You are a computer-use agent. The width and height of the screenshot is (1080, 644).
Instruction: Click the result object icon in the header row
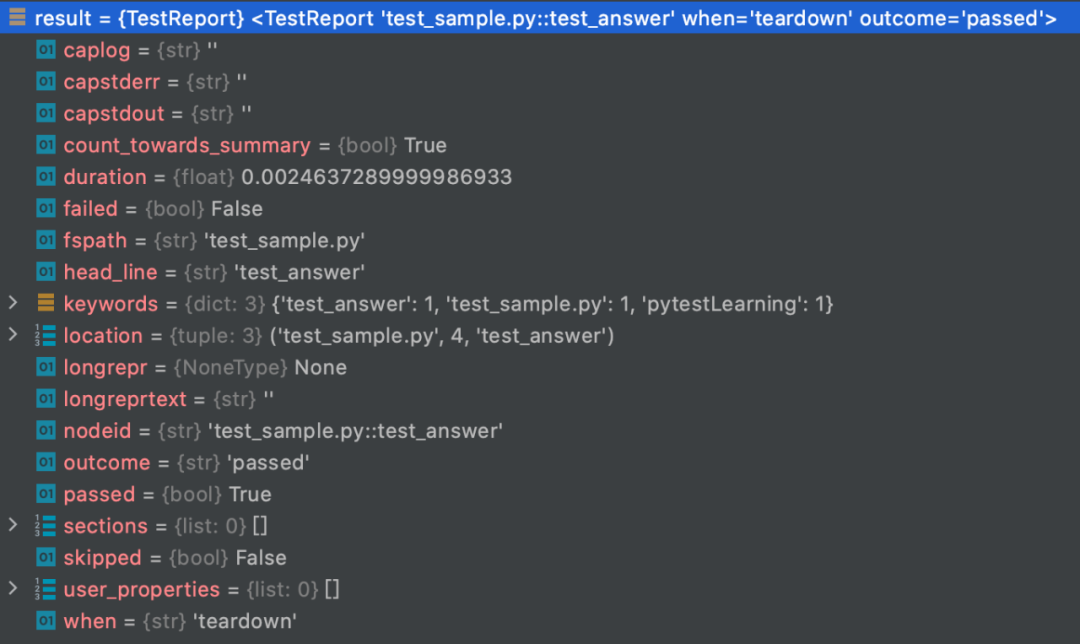click(17, 18)
